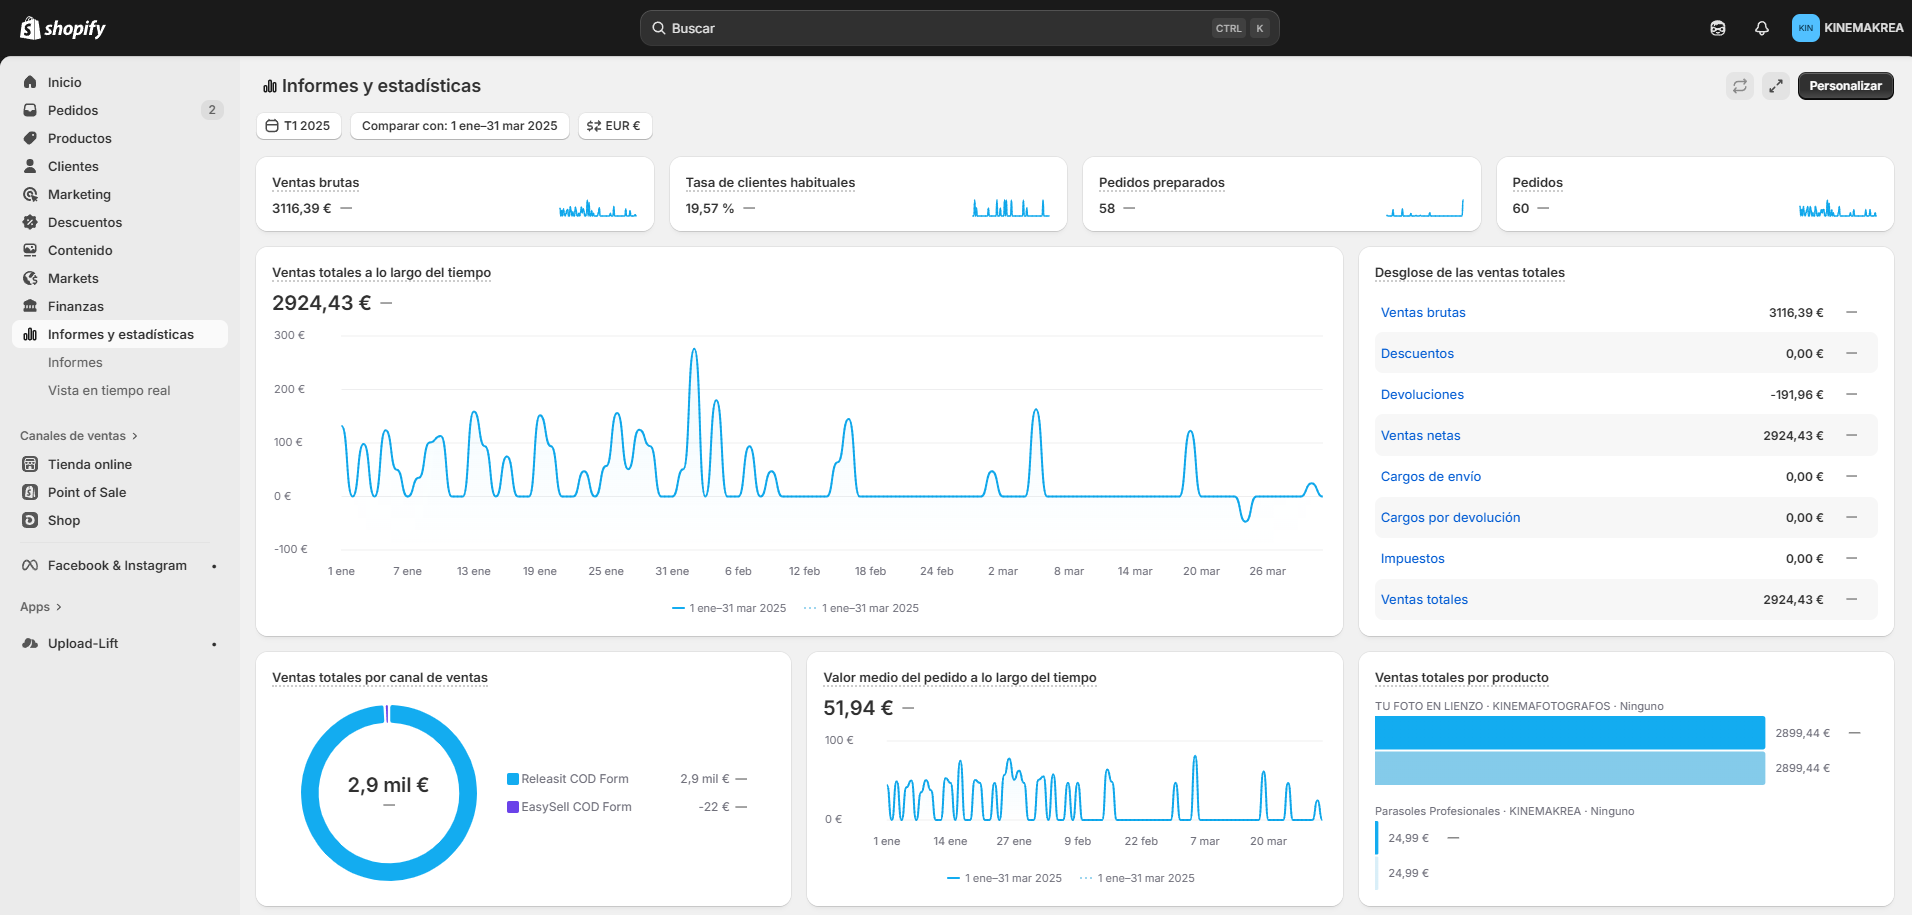The image size is (1912, 915).
Task: Open the comparison period selector
Action: point(459,126)
